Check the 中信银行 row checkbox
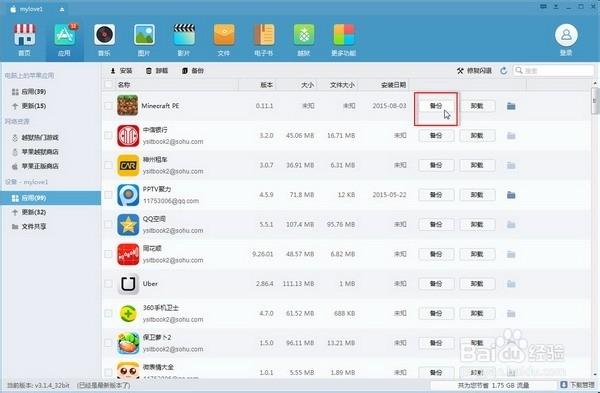The width and height of the screenshot is (600, 393). coord(108,135)
